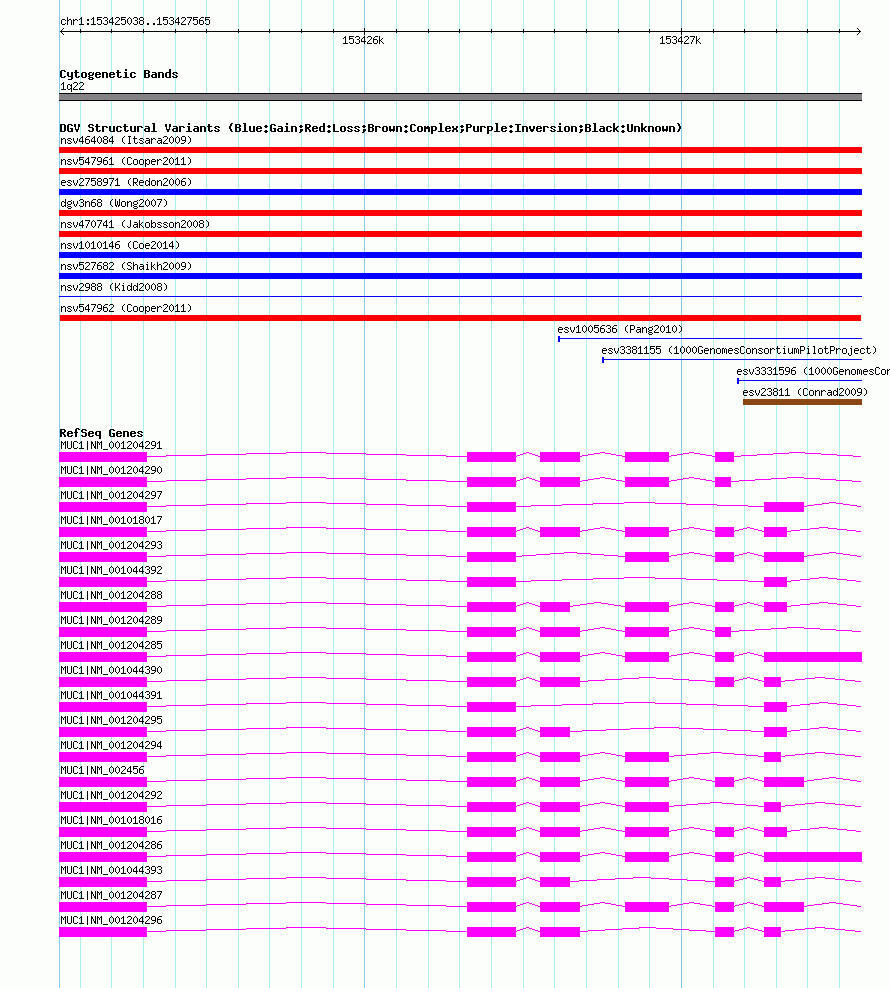Open variant dgv3n68 (Wong2007) label
Viewport: 890px width, 988px height.
click(x=114, y=203)
